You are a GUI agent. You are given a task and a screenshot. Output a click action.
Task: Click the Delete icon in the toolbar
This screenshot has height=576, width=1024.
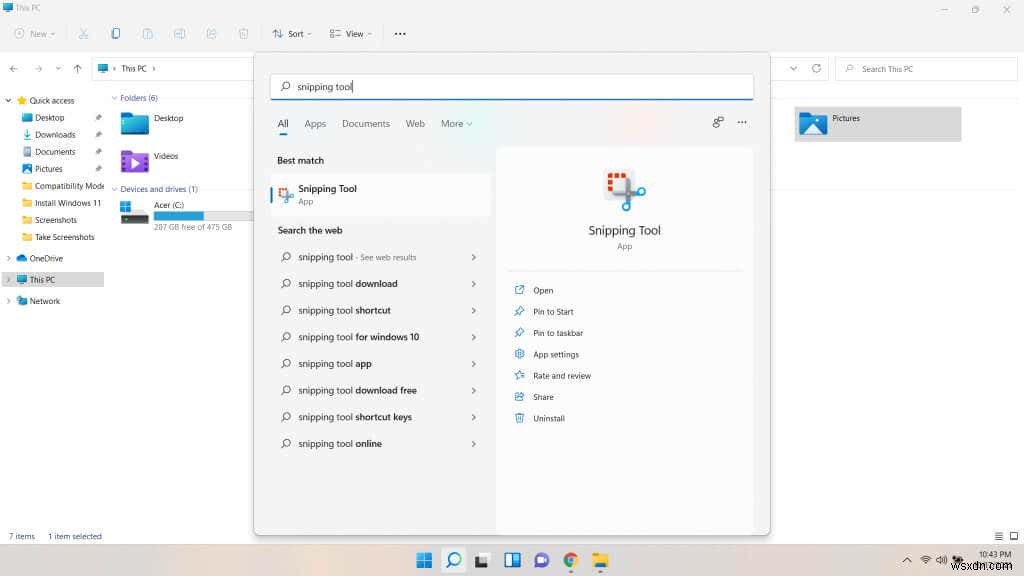click(243, 33)
